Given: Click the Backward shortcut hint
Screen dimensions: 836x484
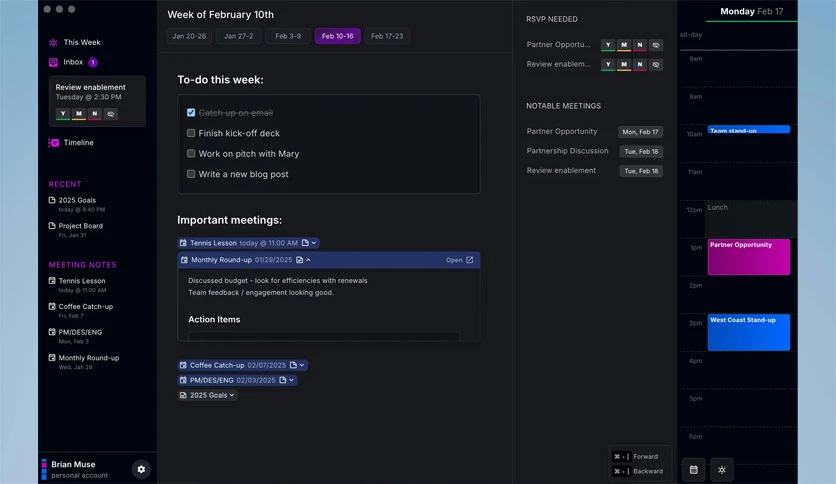Looking at the screenshot, I should coord(638,471).
